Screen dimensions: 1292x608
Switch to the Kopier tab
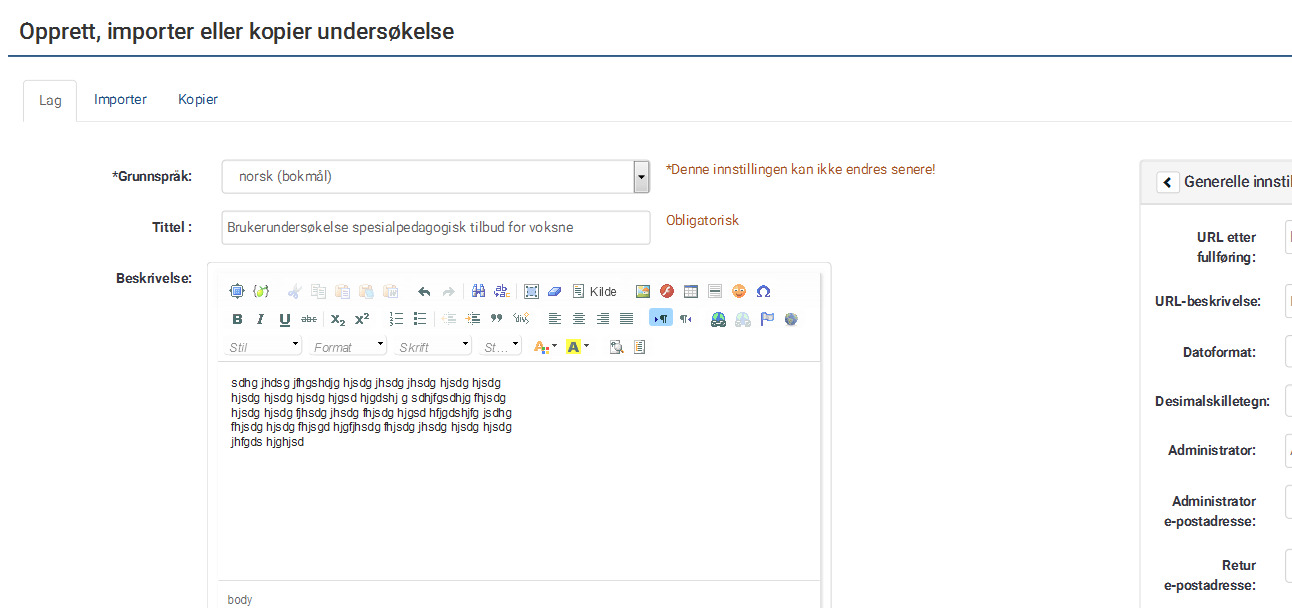(198, 100)
